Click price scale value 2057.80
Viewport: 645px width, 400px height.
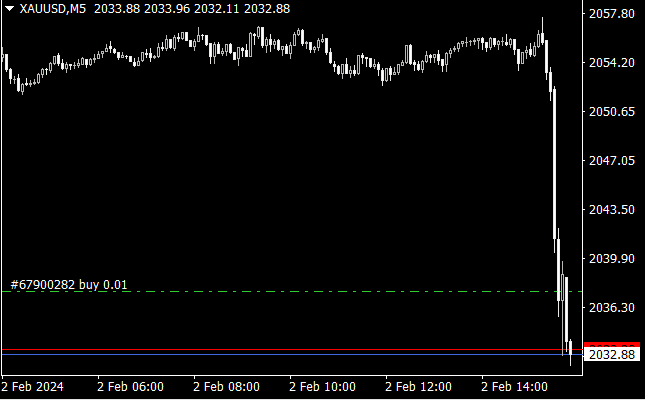[x=612, y=14]
